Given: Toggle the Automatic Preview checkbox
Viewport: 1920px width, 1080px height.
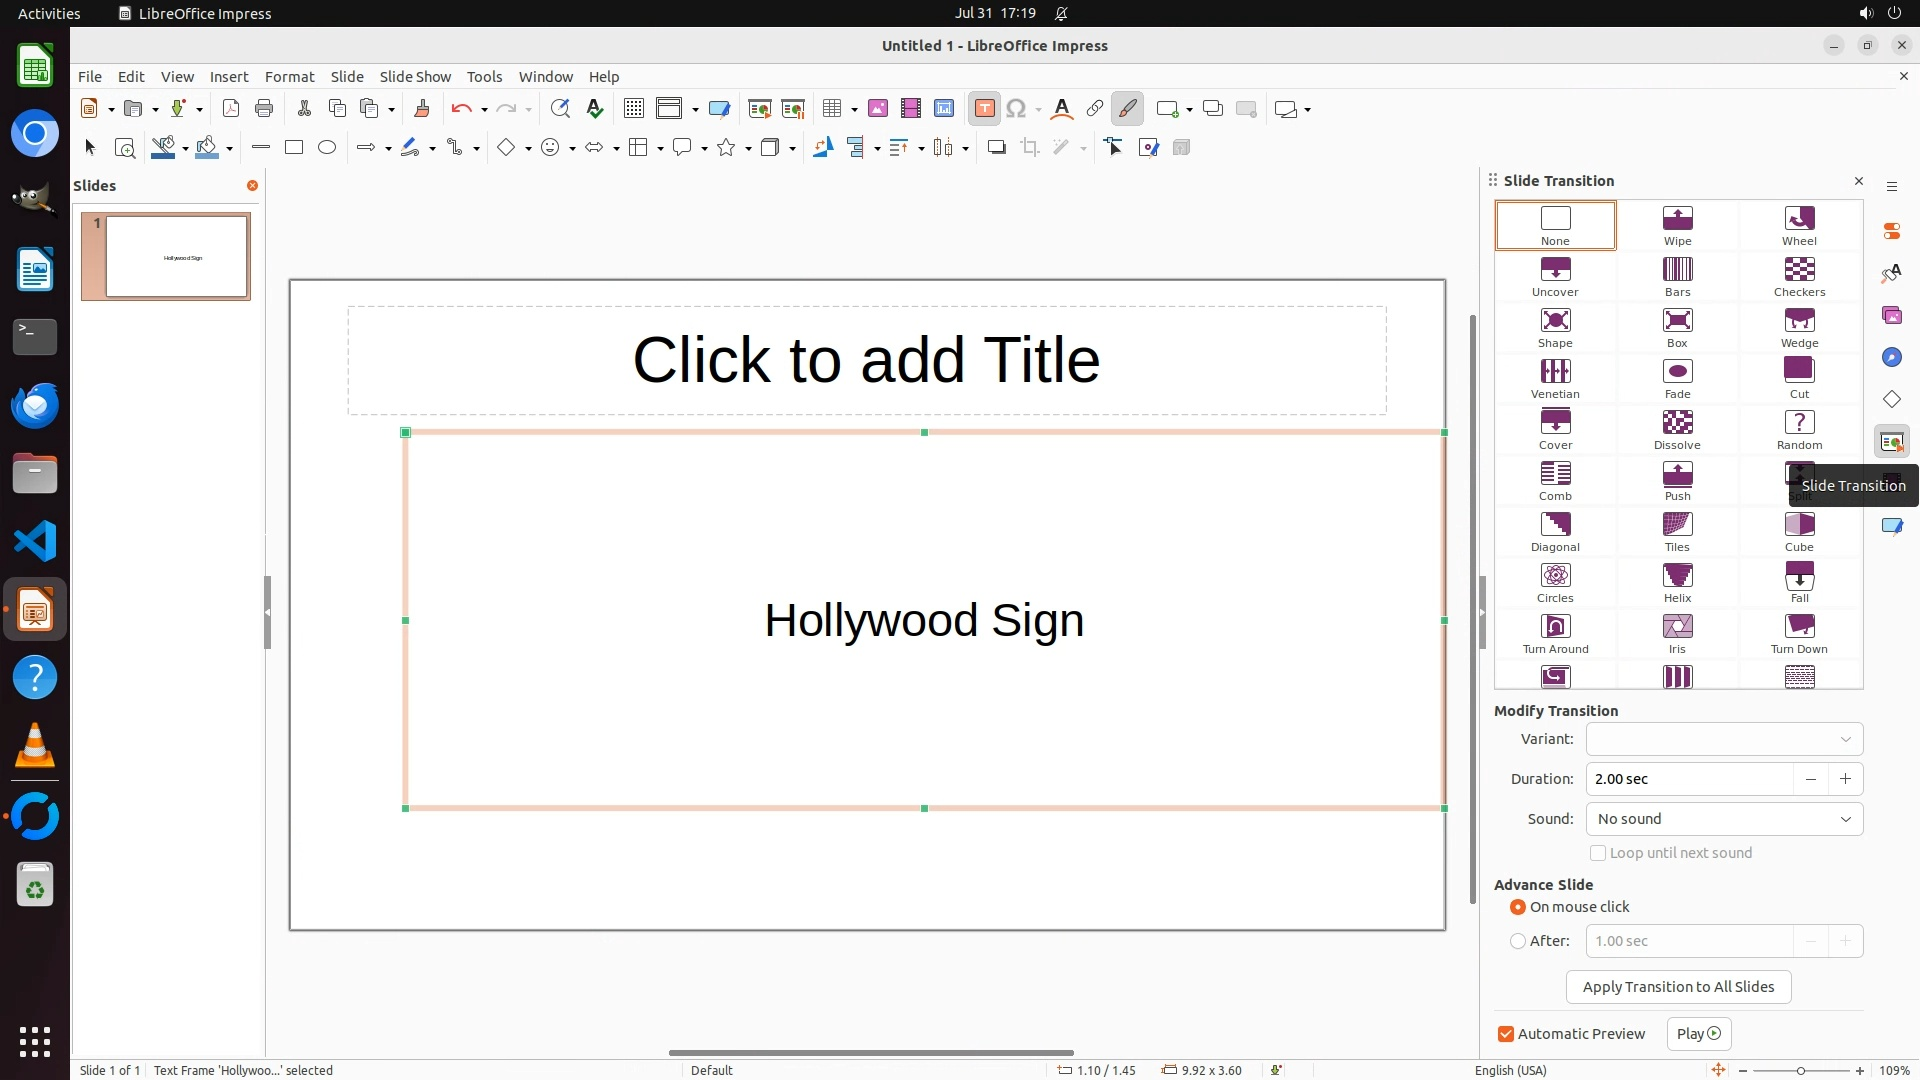Looking at the screenshot, I should coord(1506,1034).
